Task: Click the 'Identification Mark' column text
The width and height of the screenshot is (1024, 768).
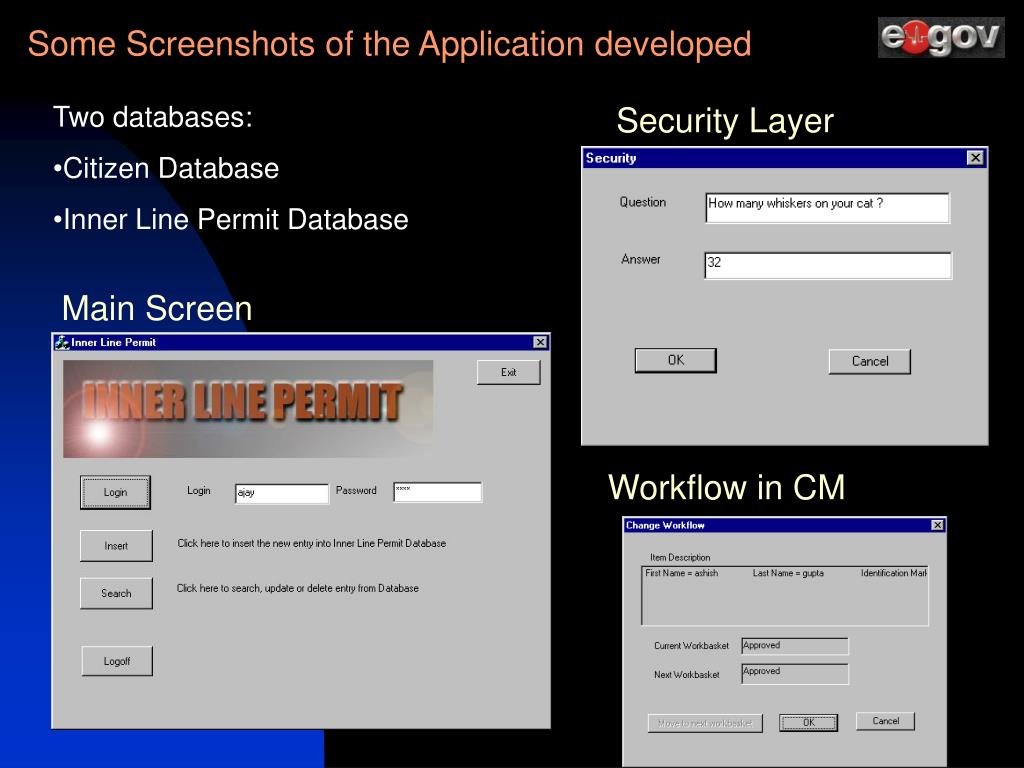Action: 893,573
